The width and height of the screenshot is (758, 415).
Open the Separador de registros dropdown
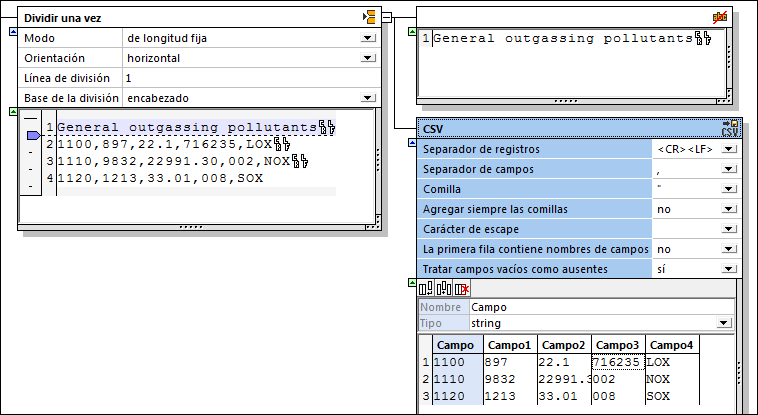728,149
